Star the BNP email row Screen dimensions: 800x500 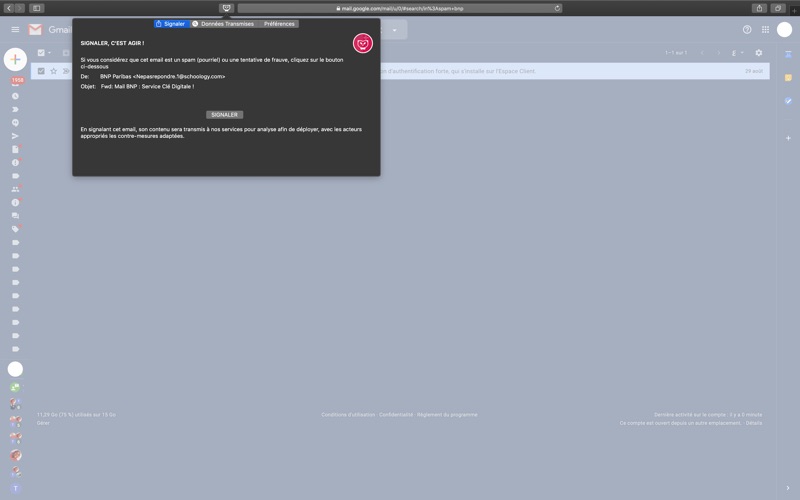[54, 71]
